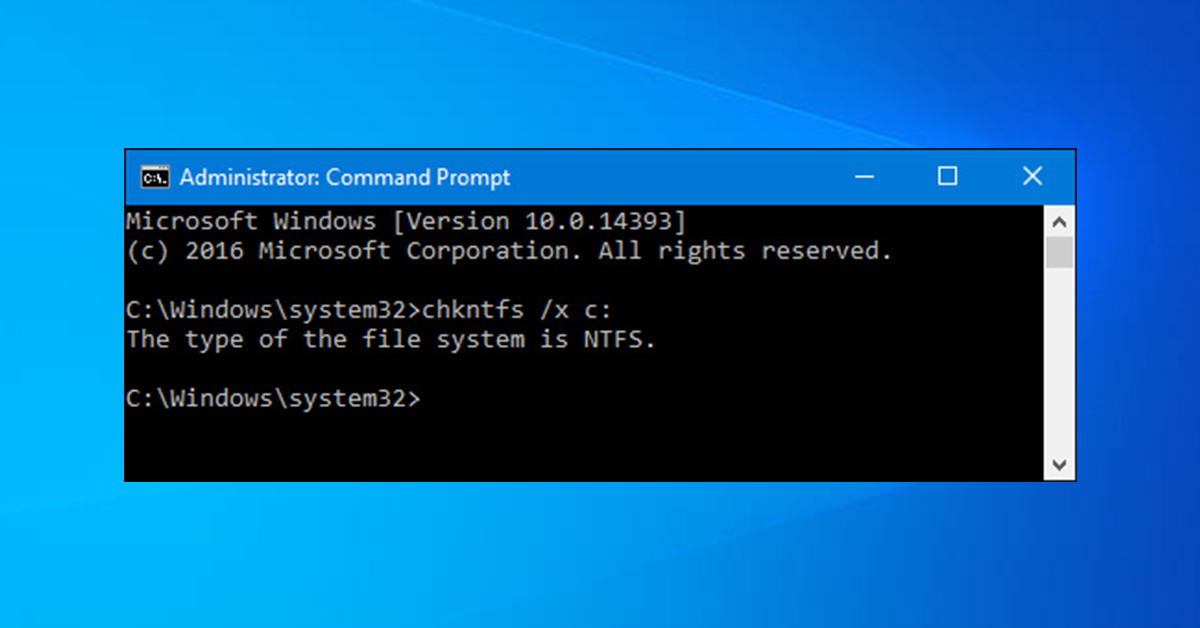Click the X icon to close the prompt

[1032, 176]
